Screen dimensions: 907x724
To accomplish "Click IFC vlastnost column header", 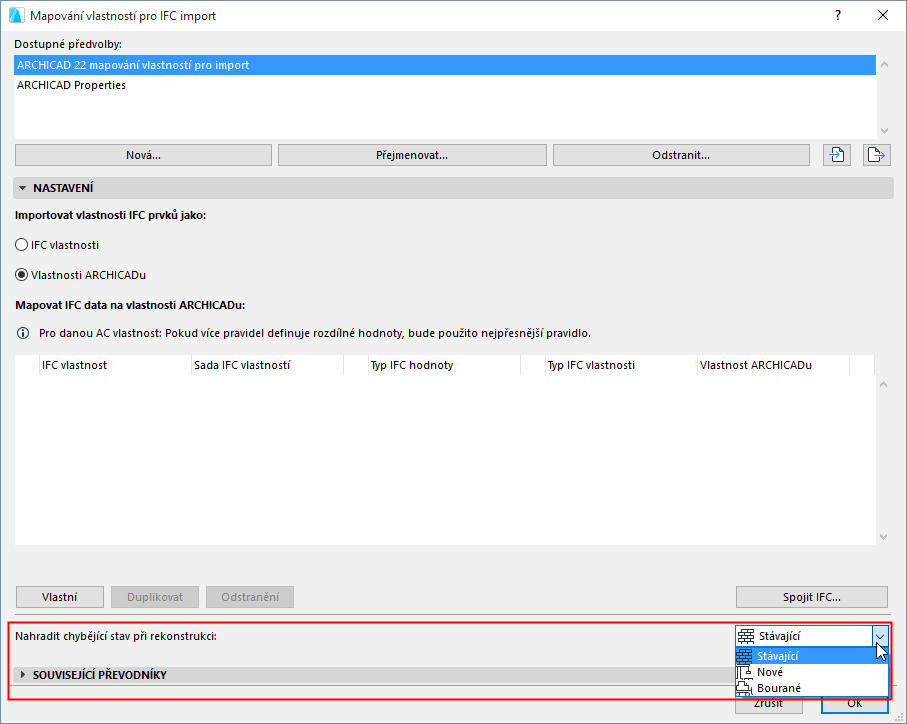I will (x=115, y=365).
